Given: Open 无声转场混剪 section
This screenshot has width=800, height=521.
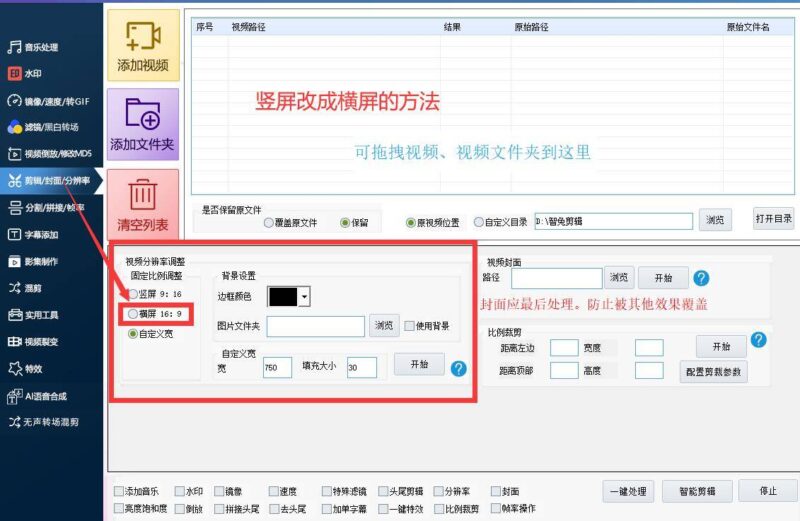Looking at the screenshot, I should point(43,422).
